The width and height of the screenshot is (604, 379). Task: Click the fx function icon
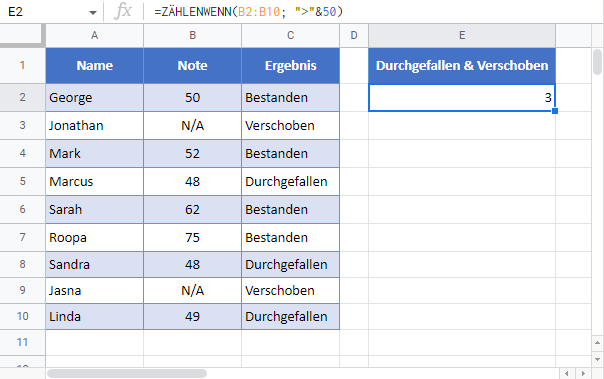123,12
